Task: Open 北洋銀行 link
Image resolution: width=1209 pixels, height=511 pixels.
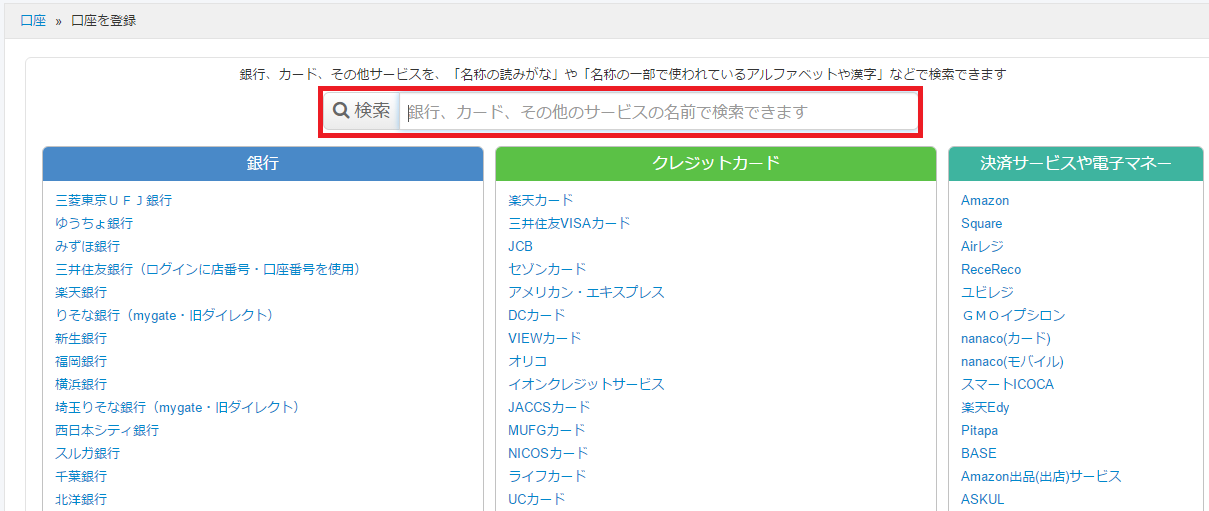Action: (x=81, y=499)
